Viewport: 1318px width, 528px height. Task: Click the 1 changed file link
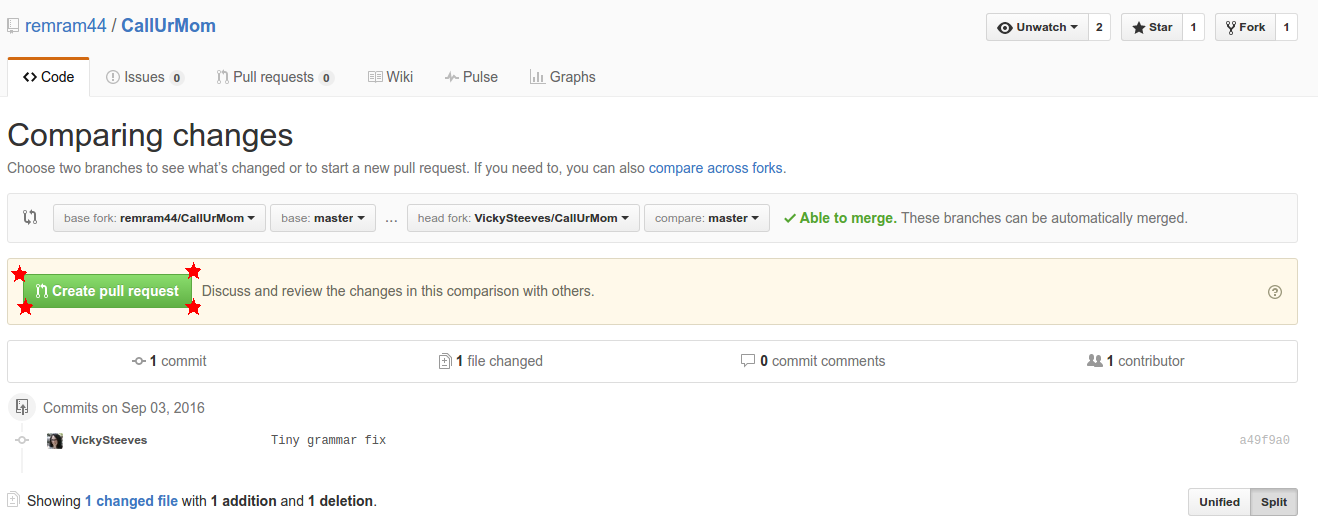[x=131, y=501]
